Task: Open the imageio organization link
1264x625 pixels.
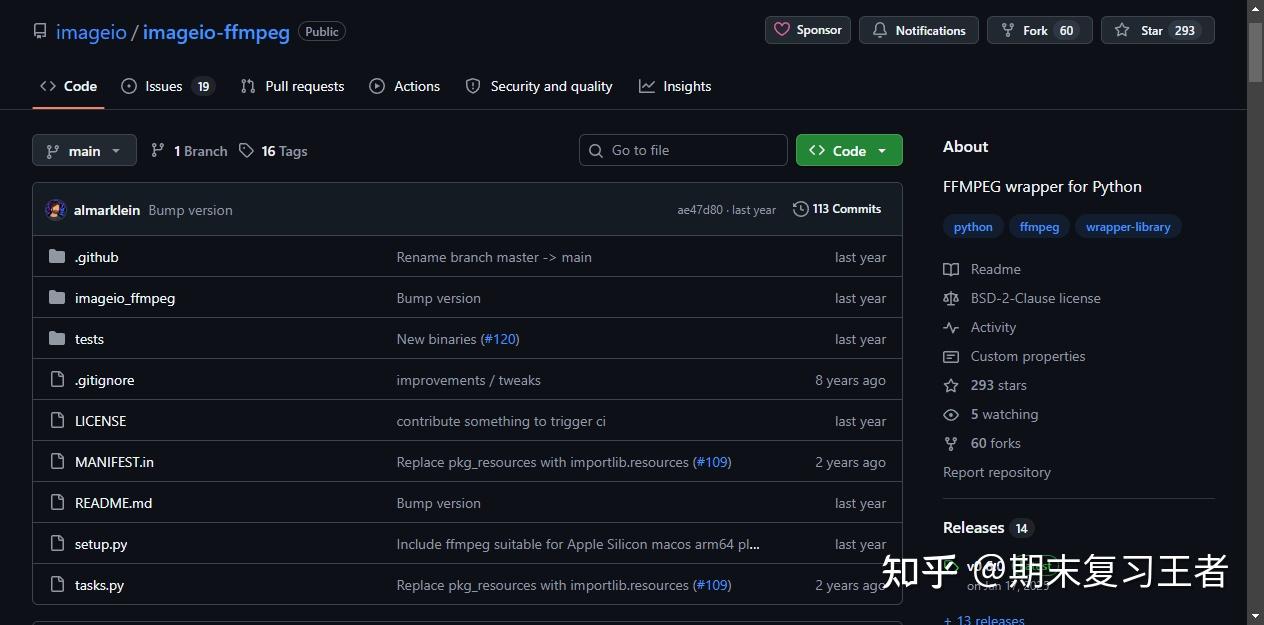Action: (x=91, y=32)
